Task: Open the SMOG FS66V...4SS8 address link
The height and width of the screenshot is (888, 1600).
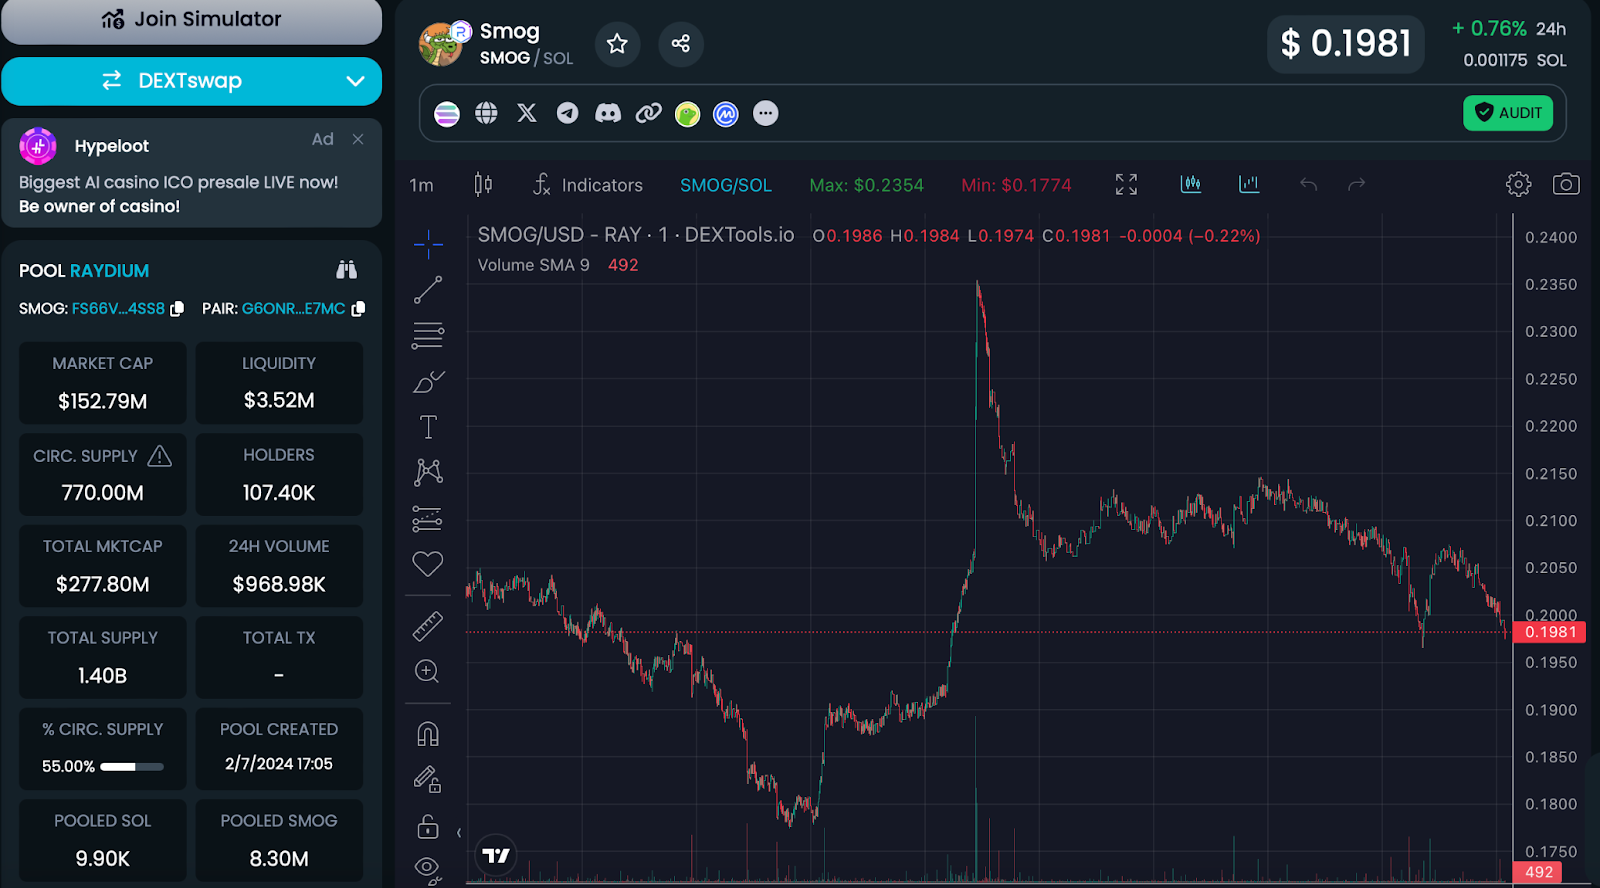Action: (x=118, y=309)
